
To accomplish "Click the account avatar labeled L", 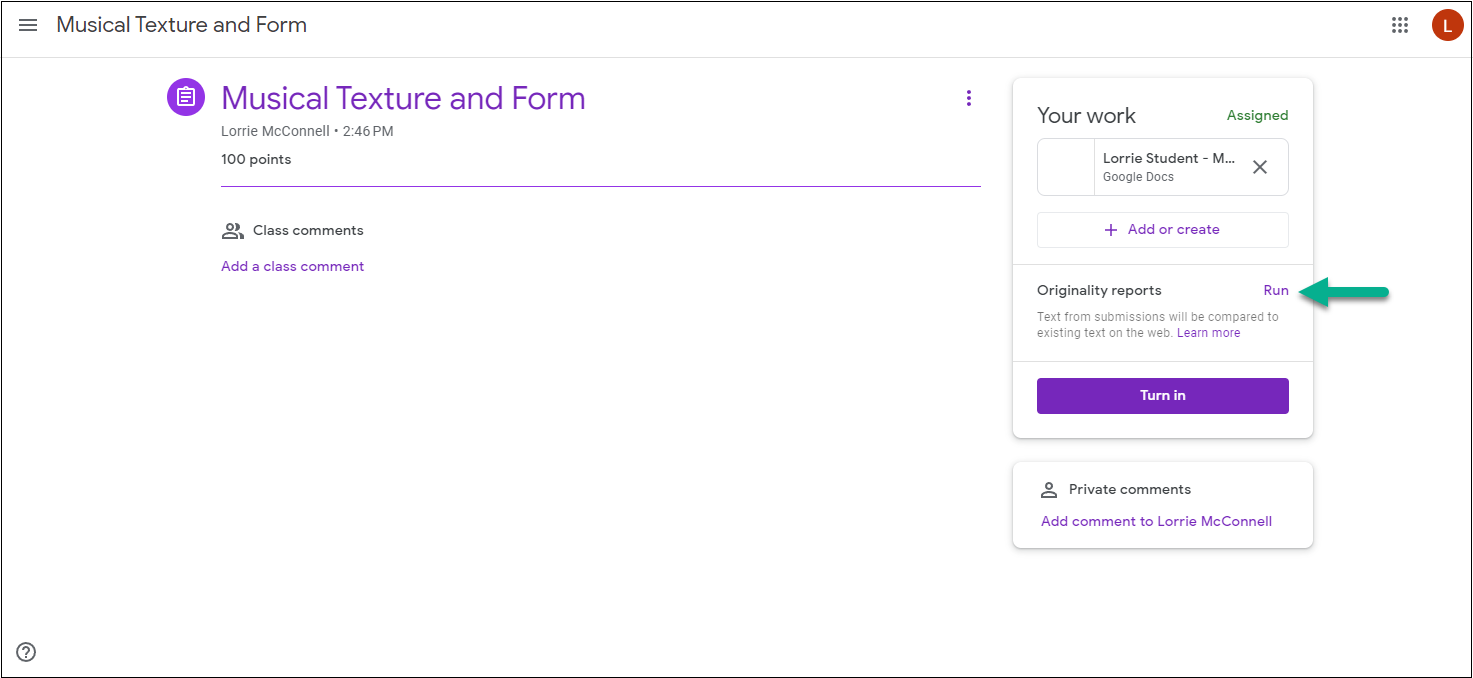I will coord(1447,25).
